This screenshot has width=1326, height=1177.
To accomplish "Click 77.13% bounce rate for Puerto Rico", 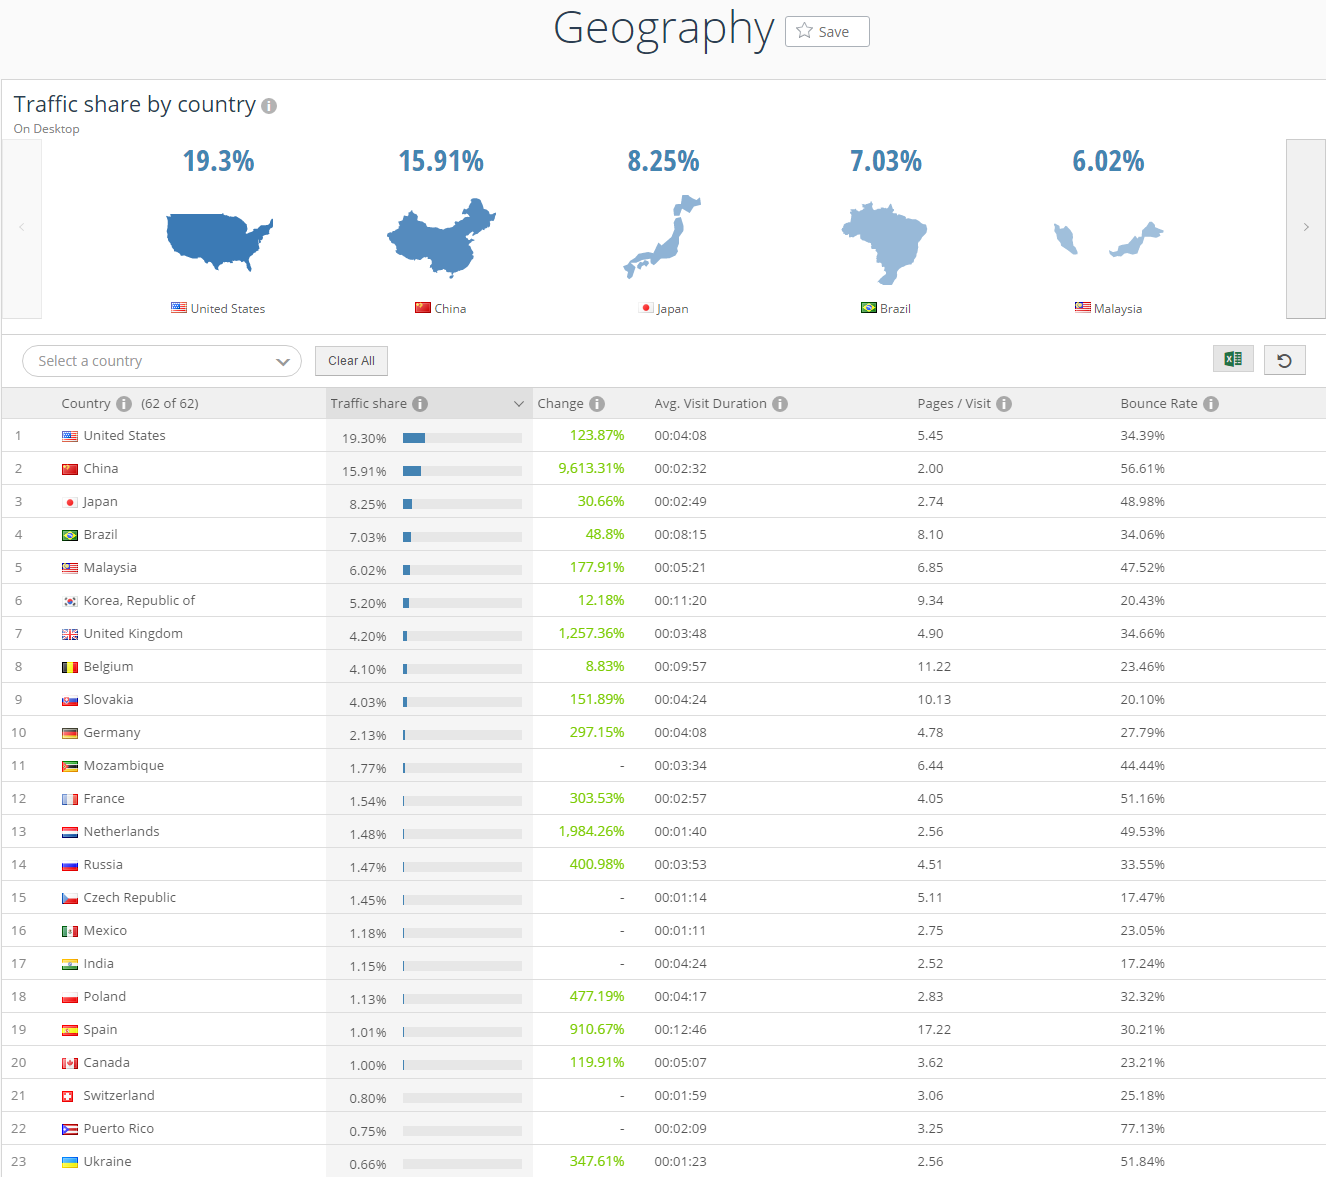I will click(1142, 1128).
